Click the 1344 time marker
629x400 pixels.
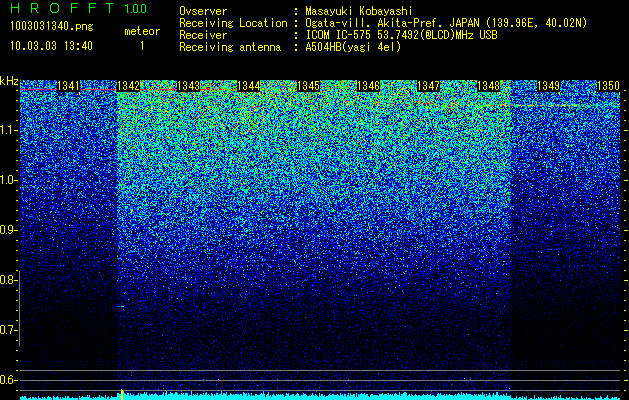point(248,86)
